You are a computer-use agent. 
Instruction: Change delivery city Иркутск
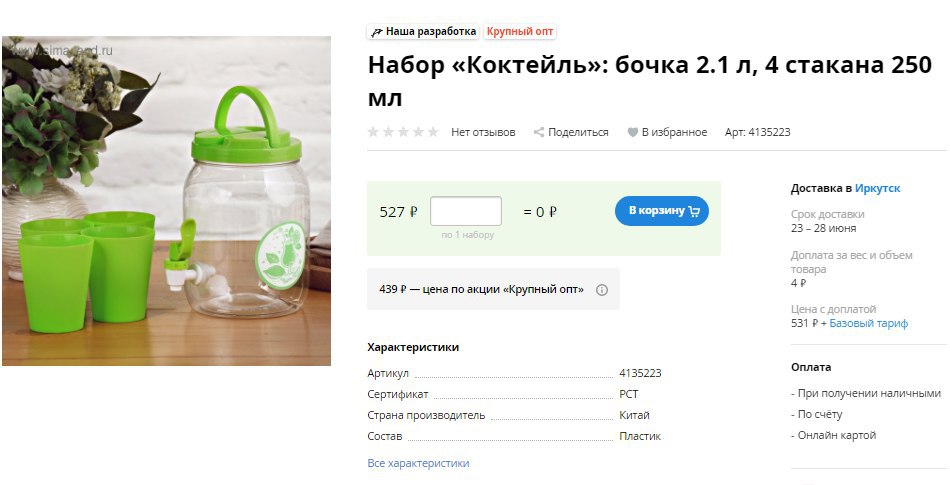[x=877, y=188]
